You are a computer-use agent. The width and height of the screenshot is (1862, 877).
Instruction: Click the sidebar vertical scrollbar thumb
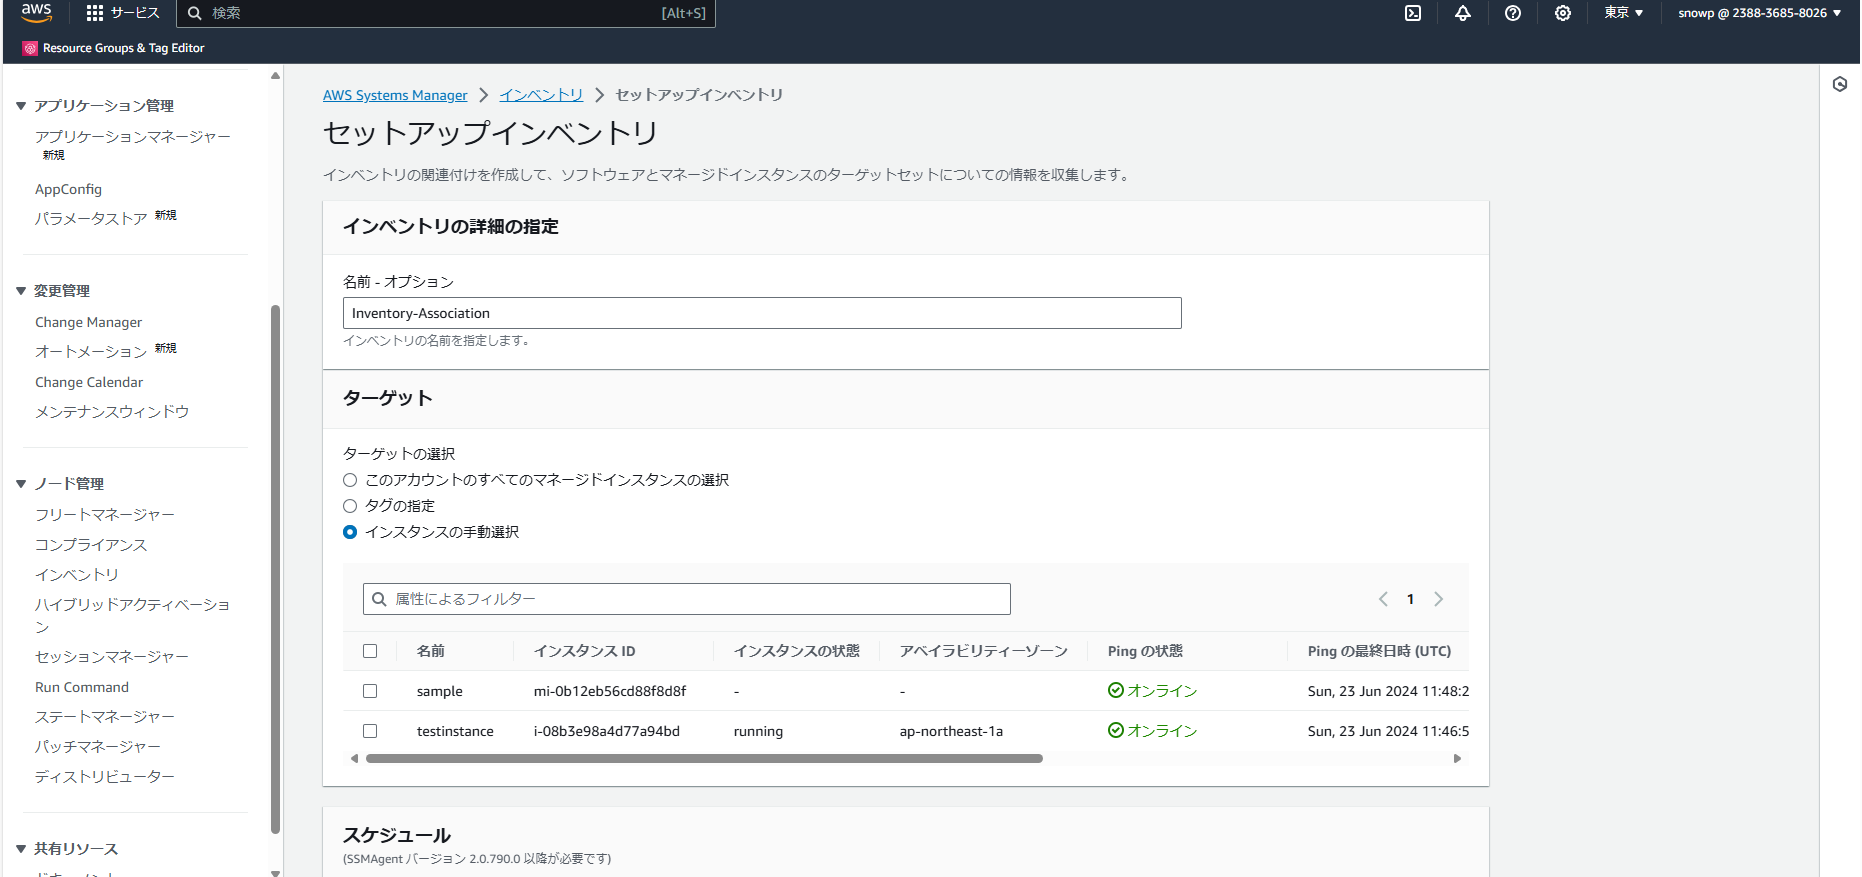coord(275,568)
